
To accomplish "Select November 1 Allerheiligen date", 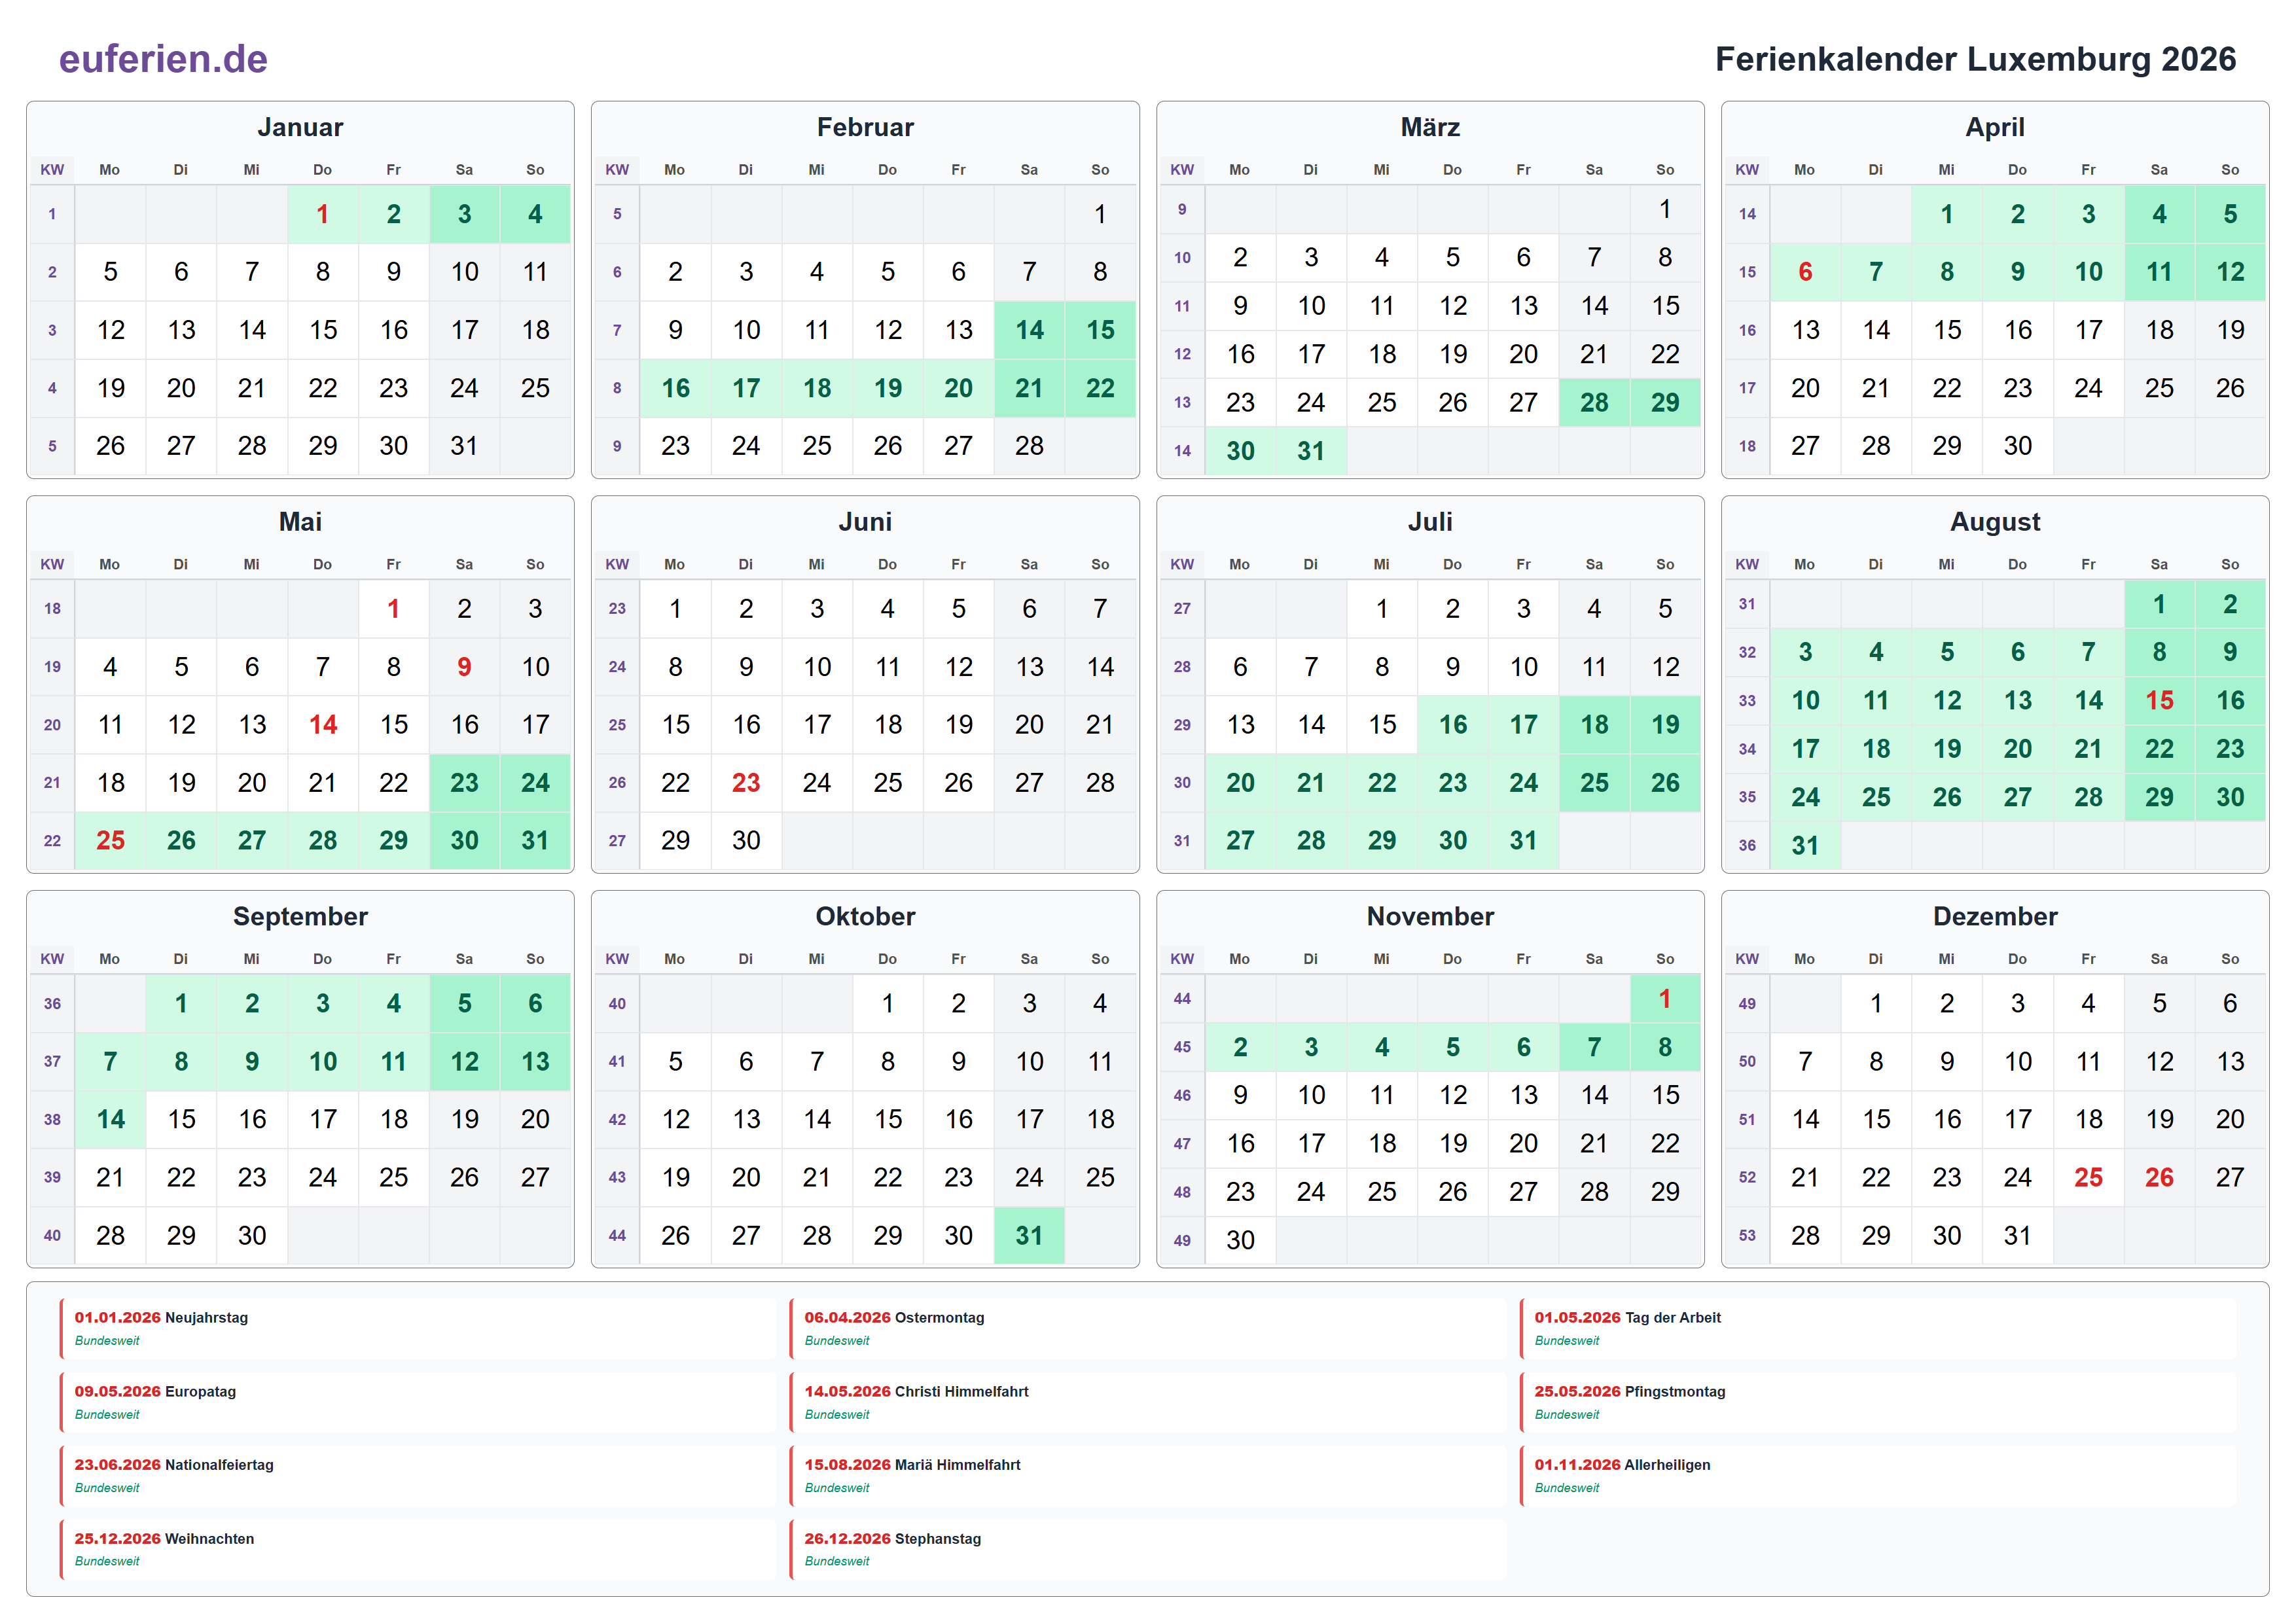I will 1664,999.
